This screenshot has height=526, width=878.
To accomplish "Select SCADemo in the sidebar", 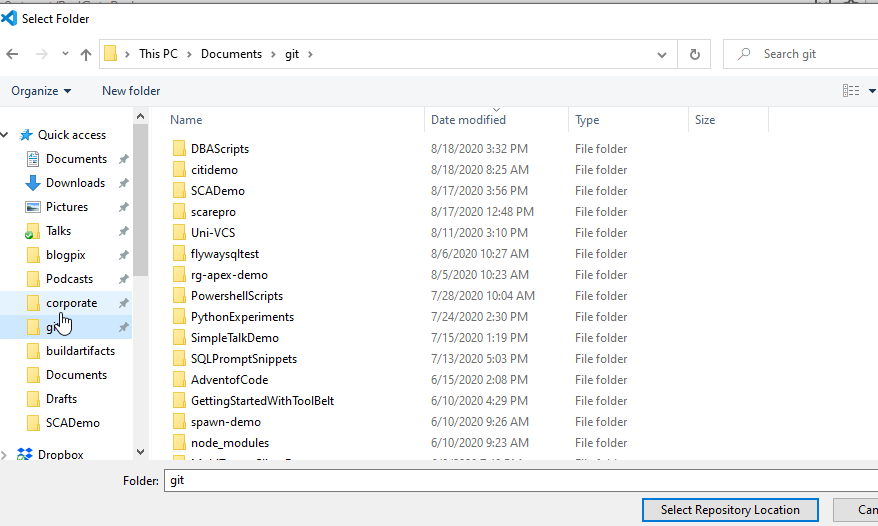I will (x=73, y=423).
